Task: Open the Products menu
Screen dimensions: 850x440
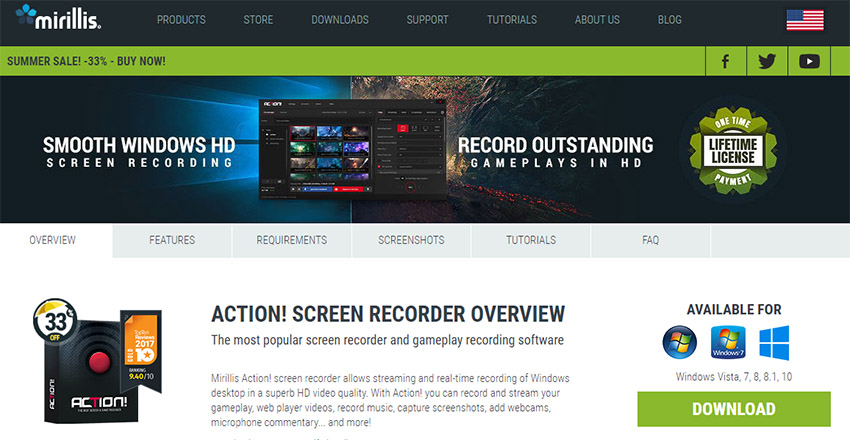Action: 181,20
